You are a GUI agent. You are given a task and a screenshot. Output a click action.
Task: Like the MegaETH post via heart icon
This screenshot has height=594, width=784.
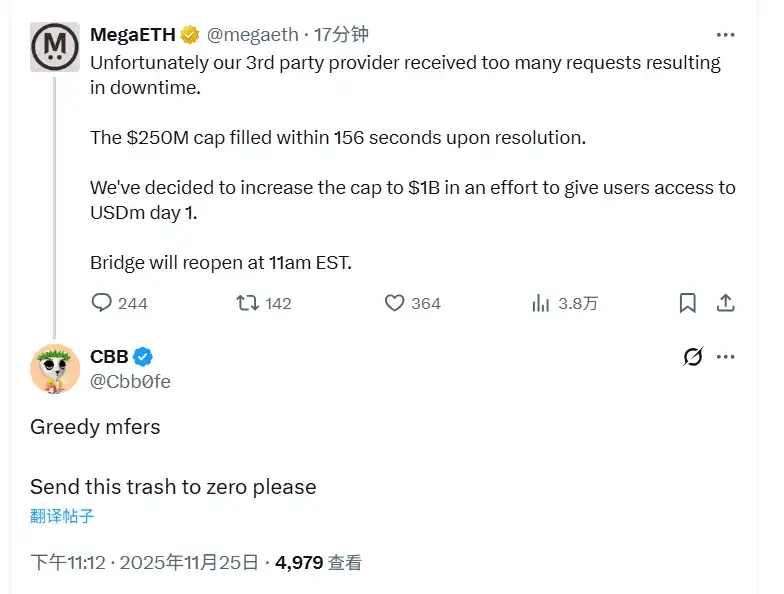coord(395,303)
